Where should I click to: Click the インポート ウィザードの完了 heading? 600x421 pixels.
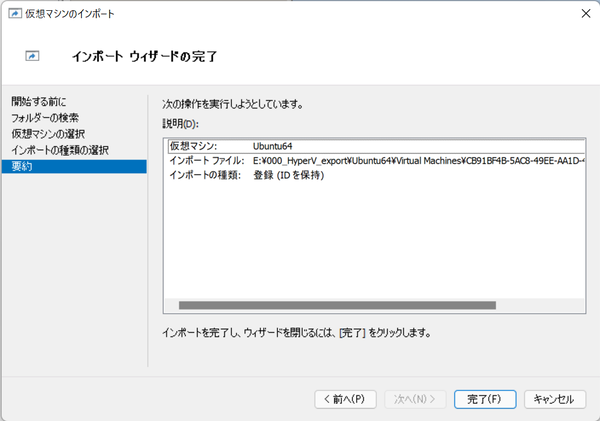pyautogui.click(x=145, y=57)
